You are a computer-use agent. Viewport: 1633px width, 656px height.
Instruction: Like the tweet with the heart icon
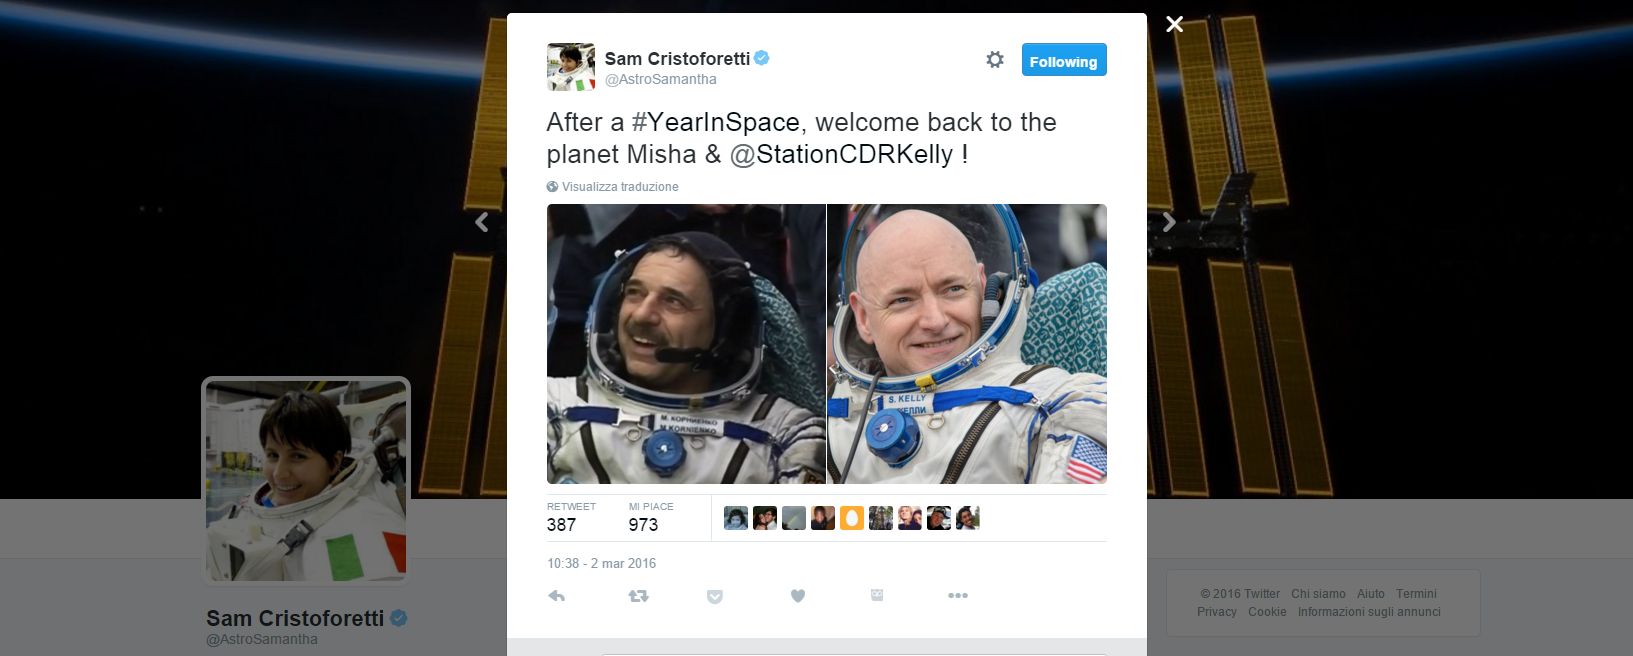pos(798,596)
